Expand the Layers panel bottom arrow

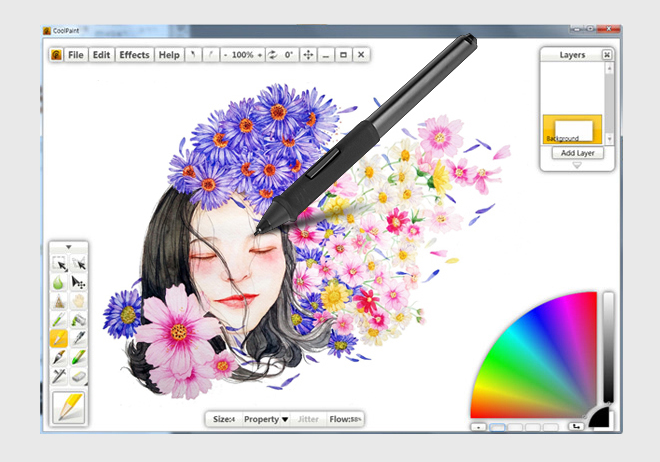click(x=574, y=165)
